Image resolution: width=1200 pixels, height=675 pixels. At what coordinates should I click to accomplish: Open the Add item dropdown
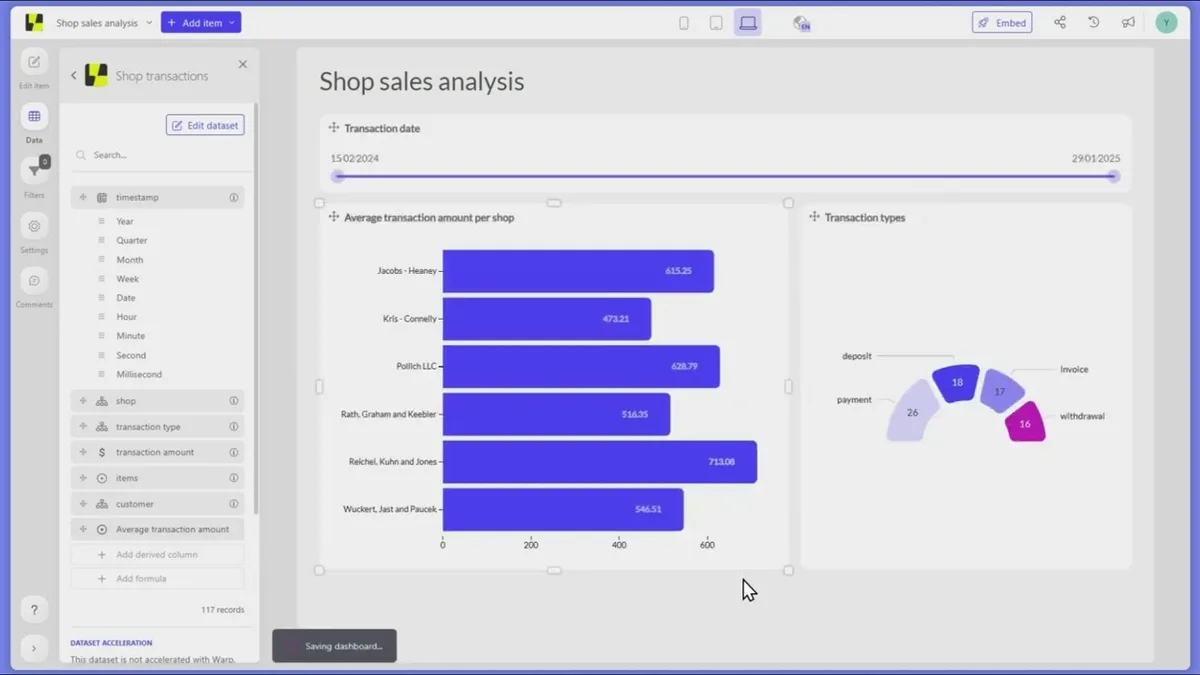[201, 22]
